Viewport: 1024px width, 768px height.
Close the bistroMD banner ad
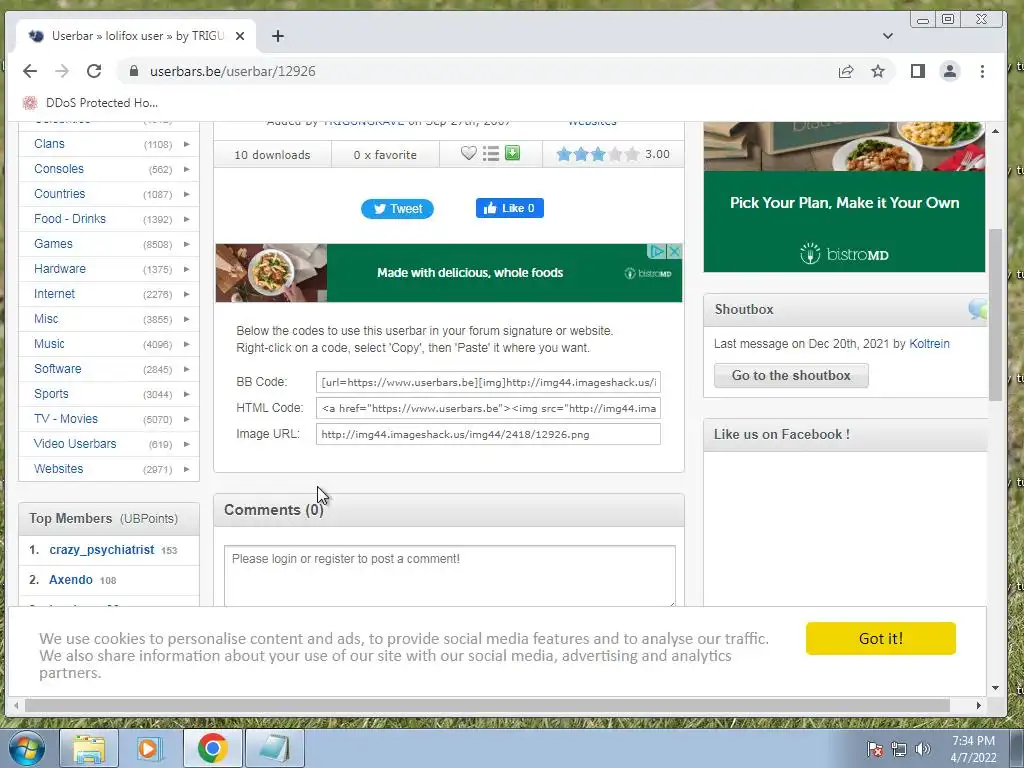click(675, 251)
